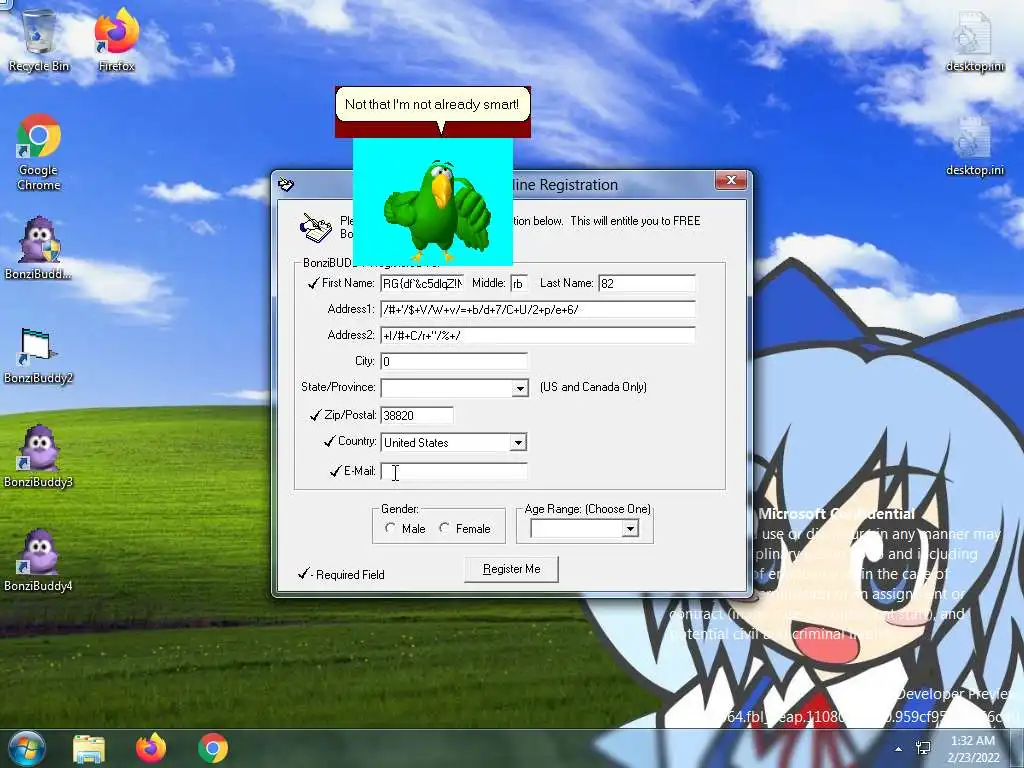Screen dimensions: 1024x768
Task: Click the Zip/Postal field containing 38820
Action: (417, 415)
